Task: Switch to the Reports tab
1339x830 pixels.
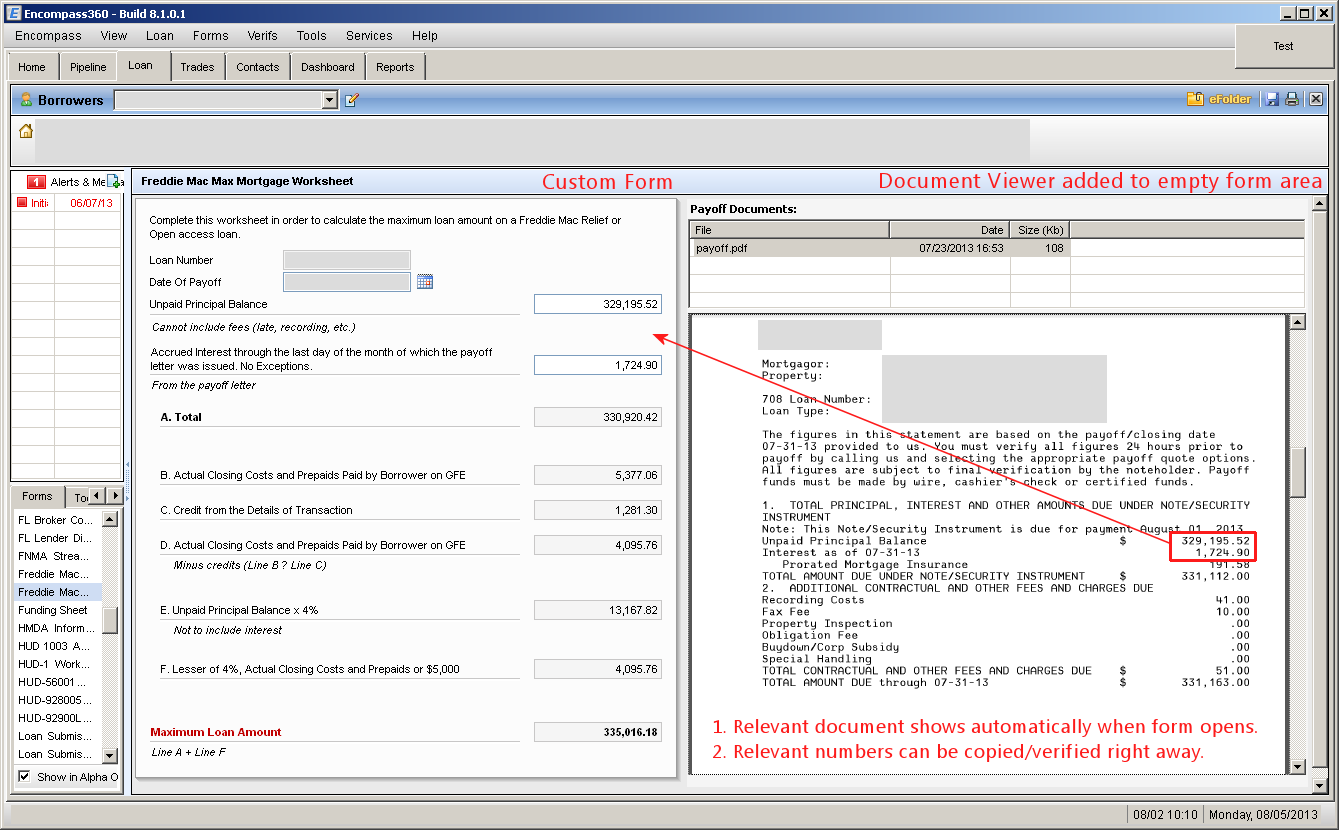Action: 395,67
